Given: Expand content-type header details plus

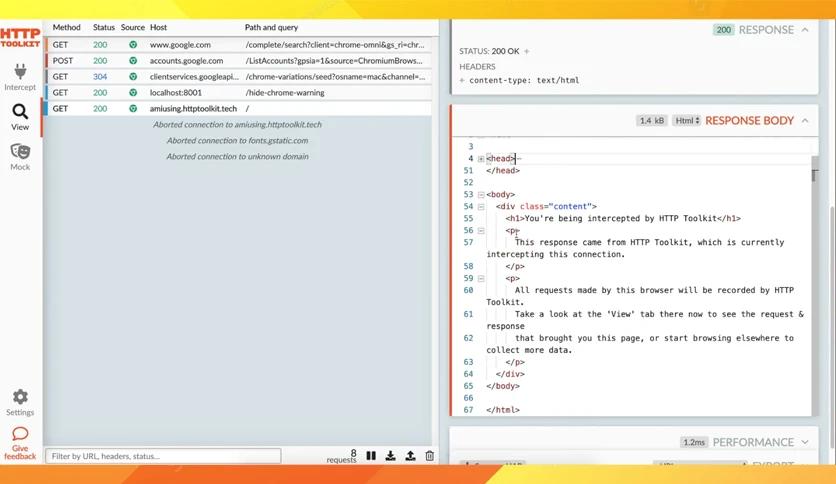Looking at the screenshot, I should (x=462, y=80).
